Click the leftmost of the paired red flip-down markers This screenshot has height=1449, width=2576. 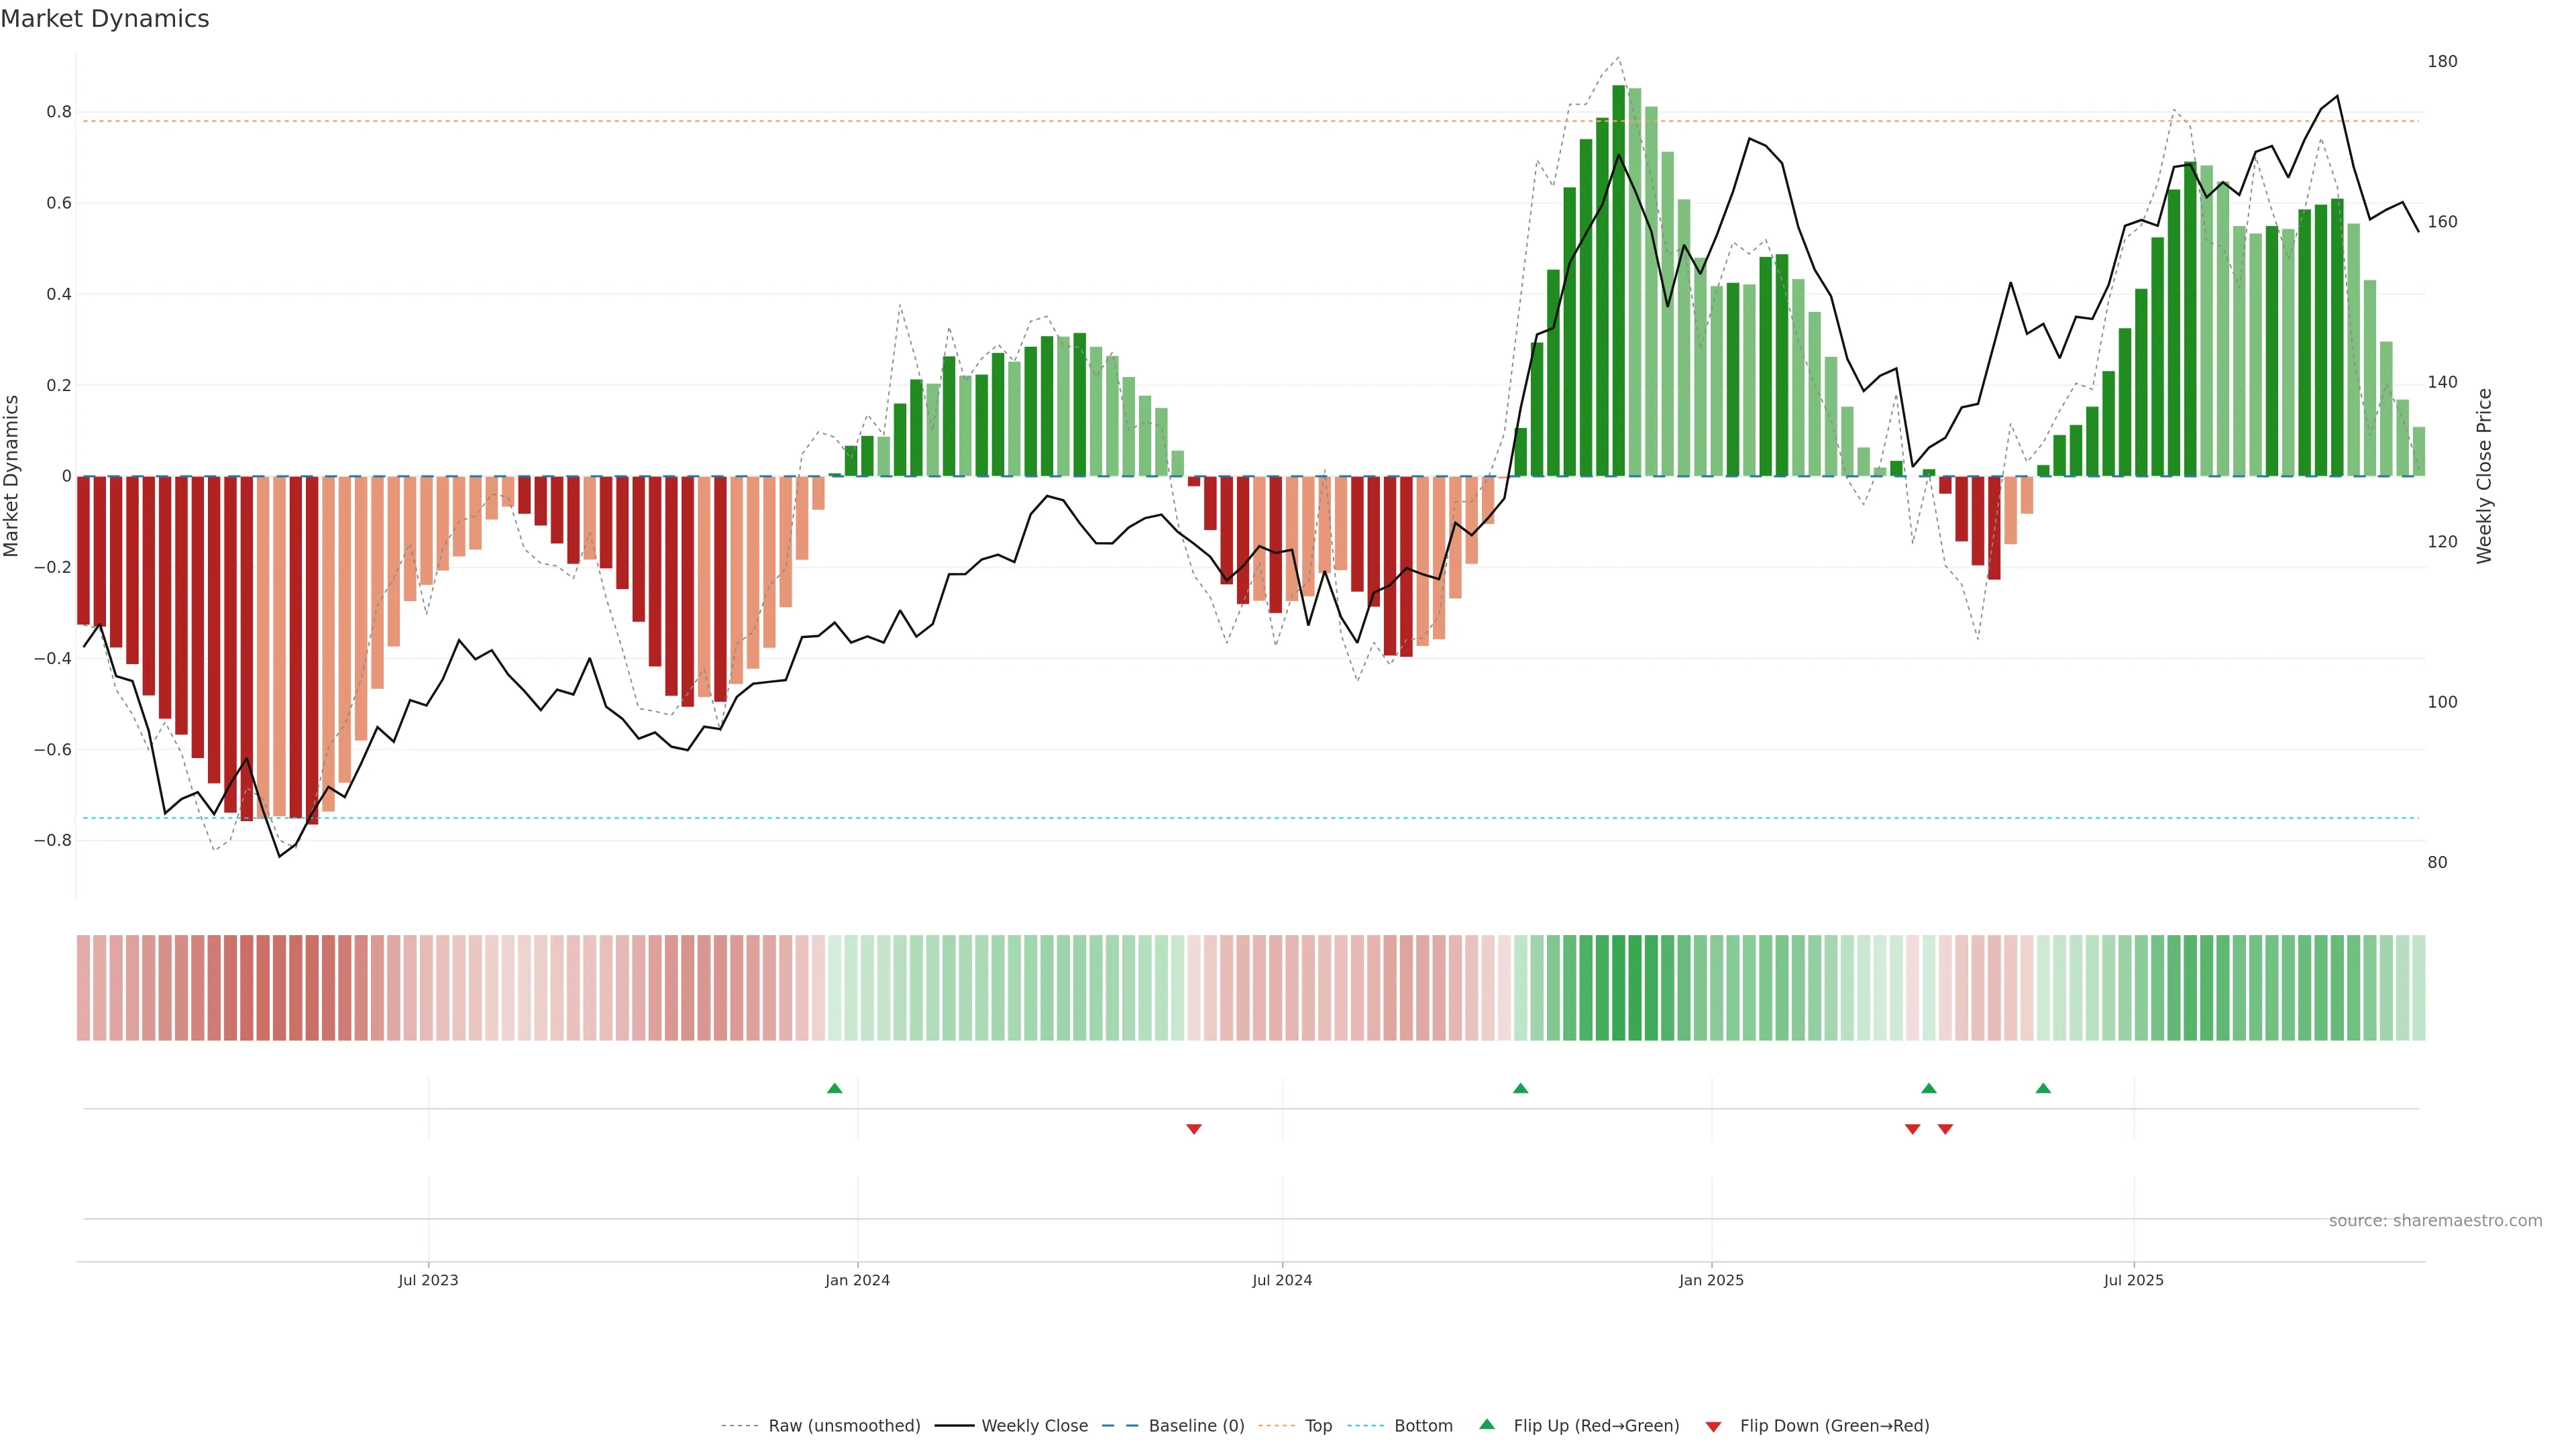coord(1912,1129)
